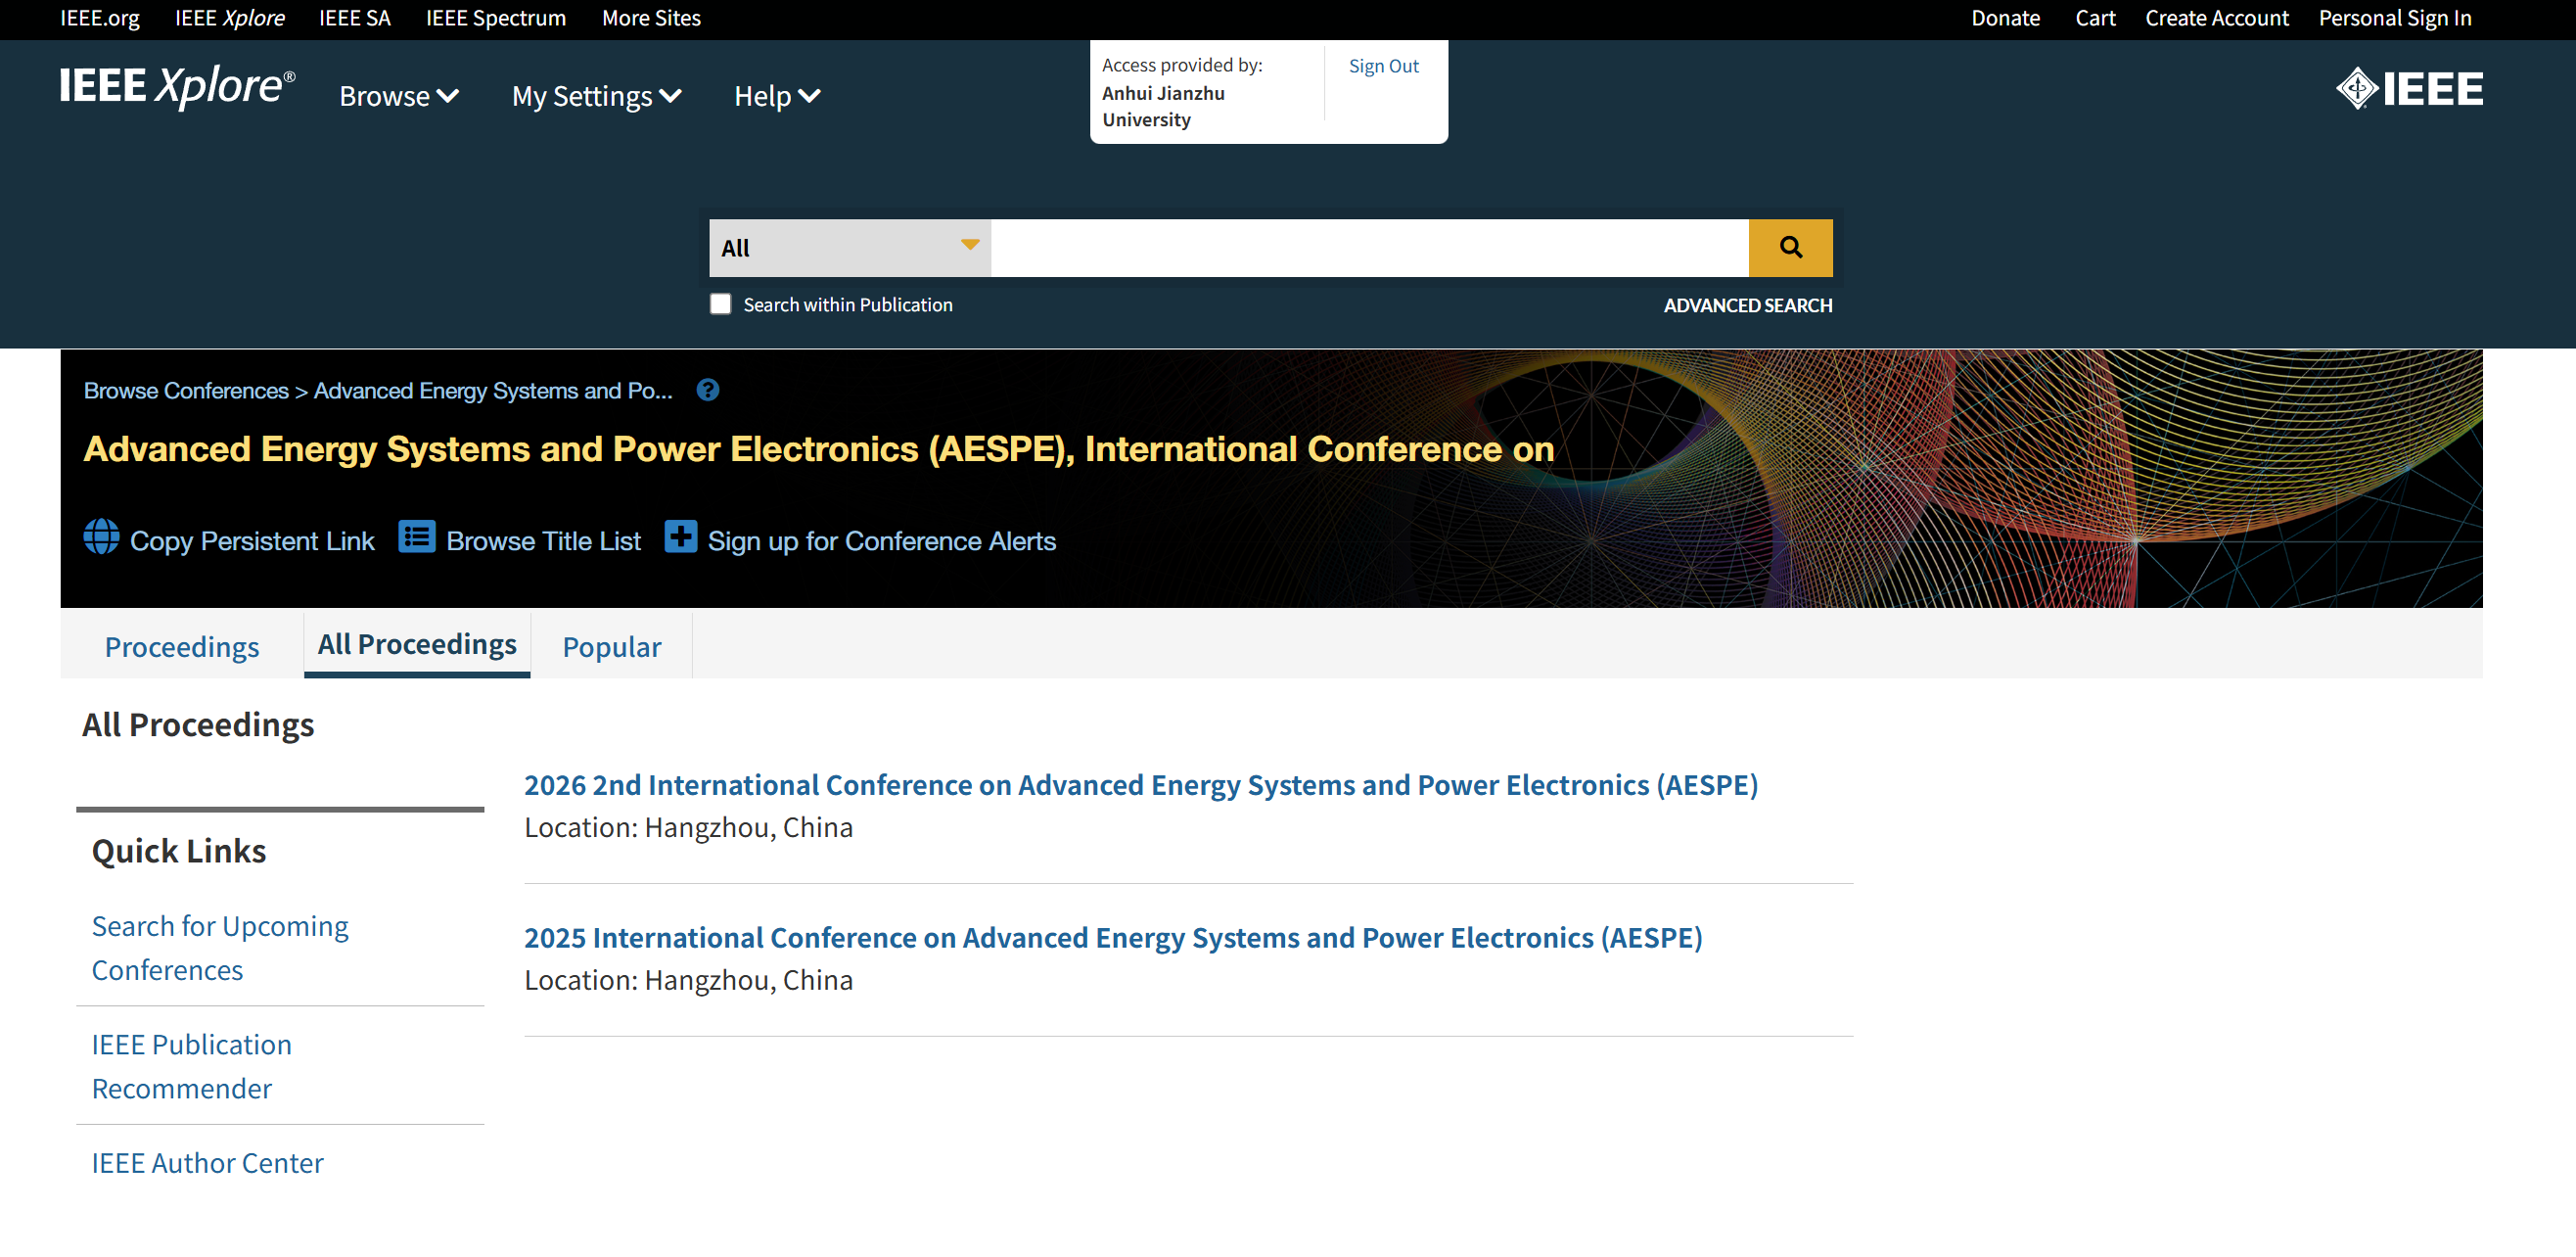This screenshot has height=1257, width=2576.
Task: Click Create Account
Action: 2216,18
